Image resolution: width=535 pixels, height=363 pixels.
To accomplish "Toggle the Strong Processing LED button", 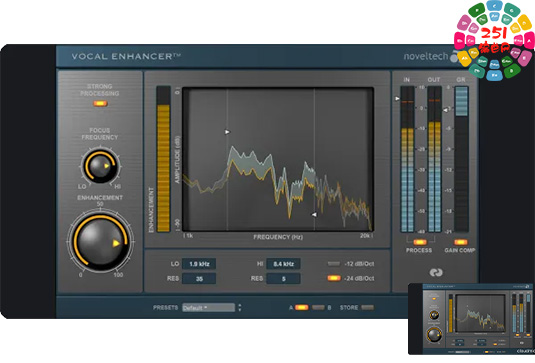I will (x=100, y=103).
